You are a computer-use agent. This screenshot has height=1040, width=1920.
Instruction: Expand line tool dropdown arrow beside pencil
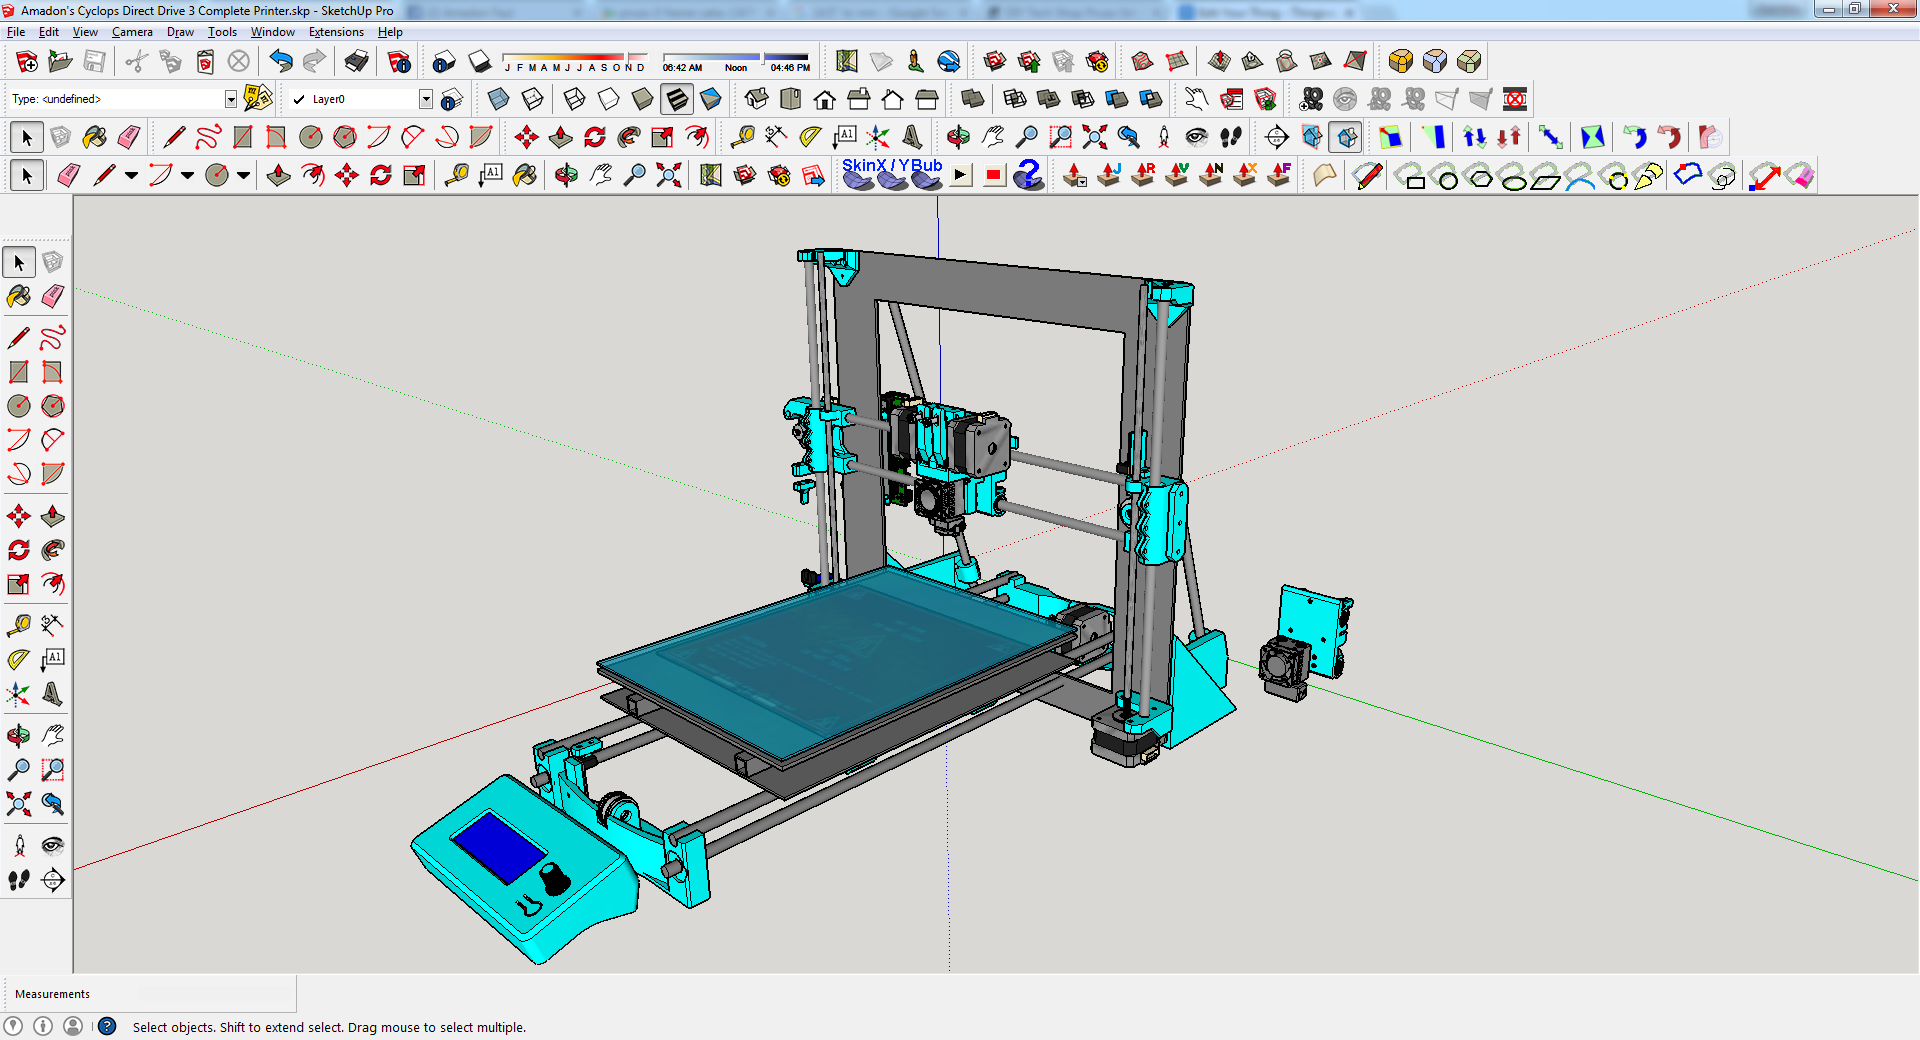[x=131, y=175]
